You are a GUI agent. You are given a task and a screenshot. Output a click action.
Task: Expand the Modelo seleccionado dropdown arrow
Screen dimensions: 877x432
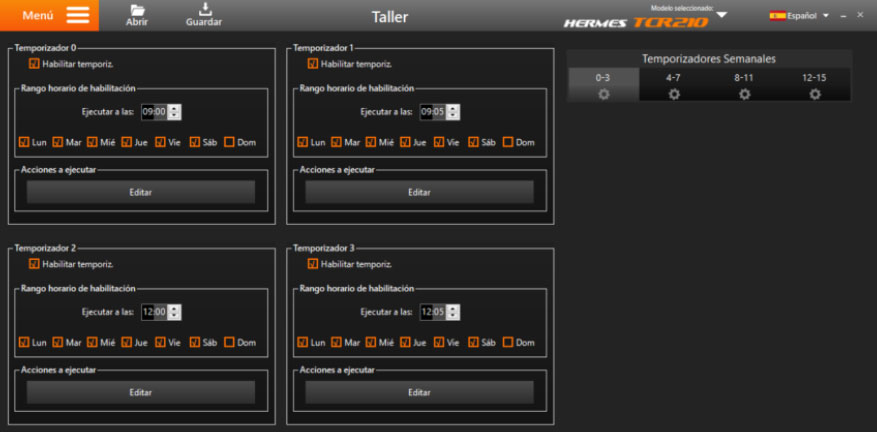click(722, 15)
